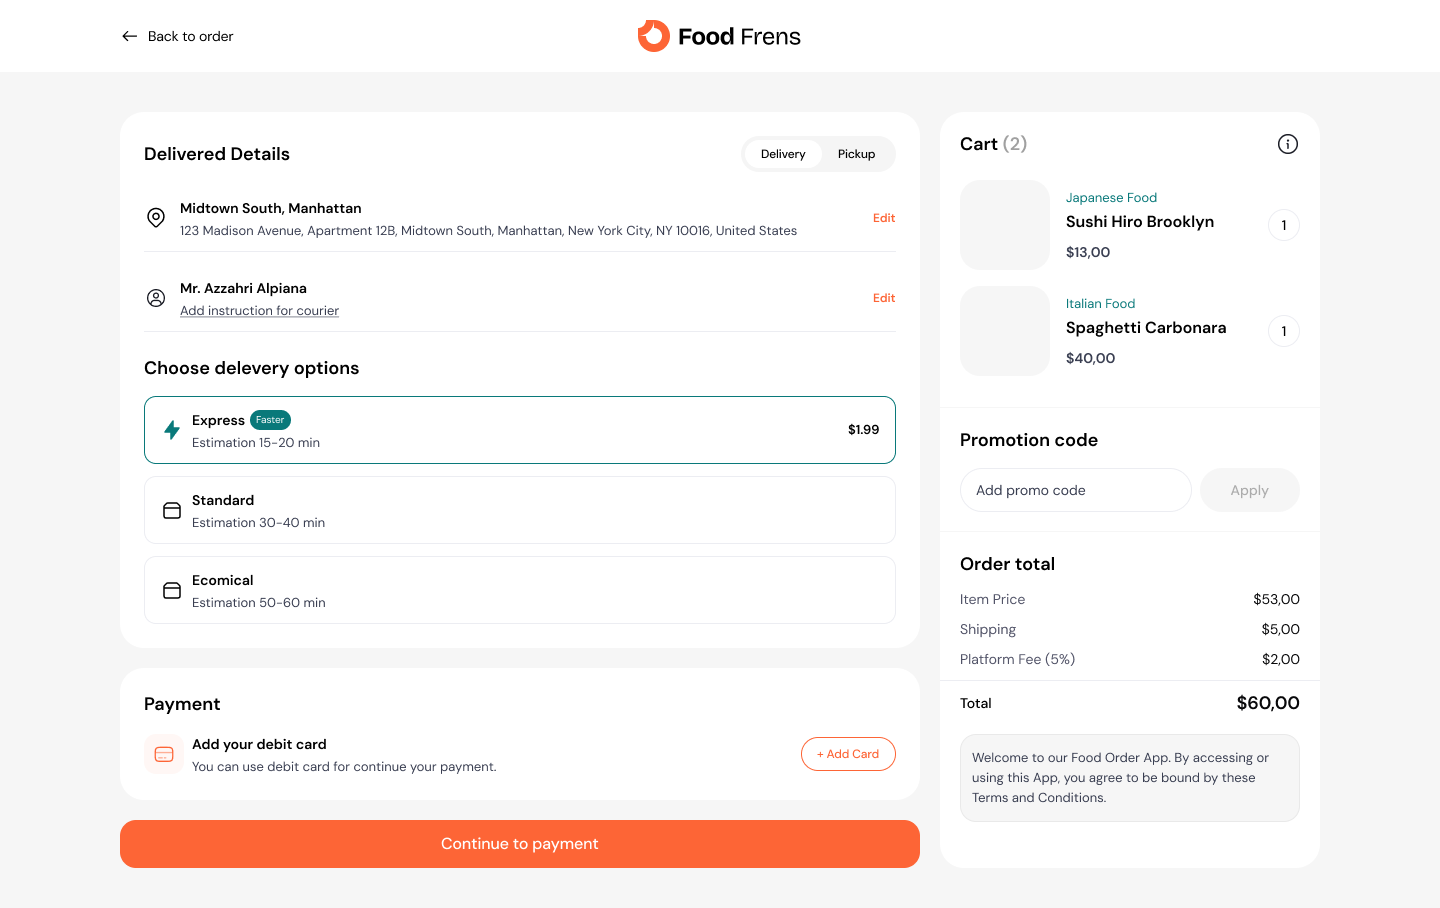Image resolution: width=1440 pixels, height=908 pixels.
Task: Choose Standard delivery option
Action: click(x=520, y=510)
